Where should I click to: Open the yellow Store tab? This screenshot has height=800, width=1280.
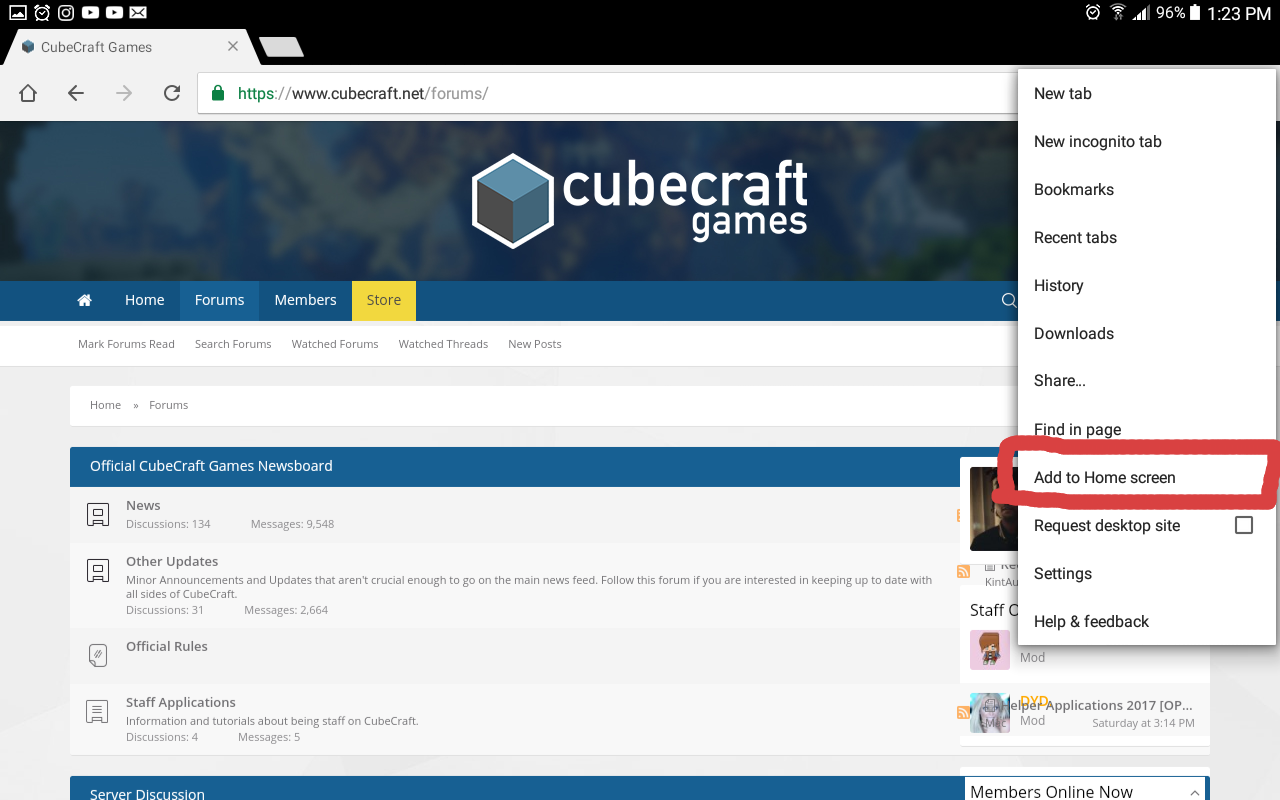click(384, 300)
